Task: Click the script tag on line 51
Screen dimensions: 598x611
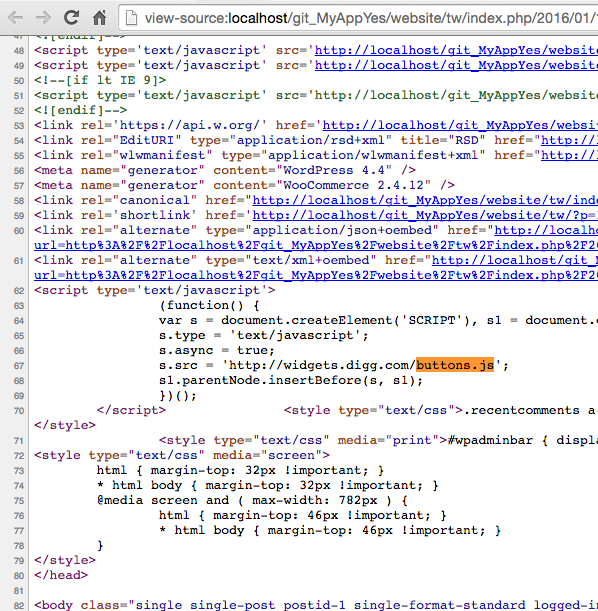Action: click(x=316, y=95)
